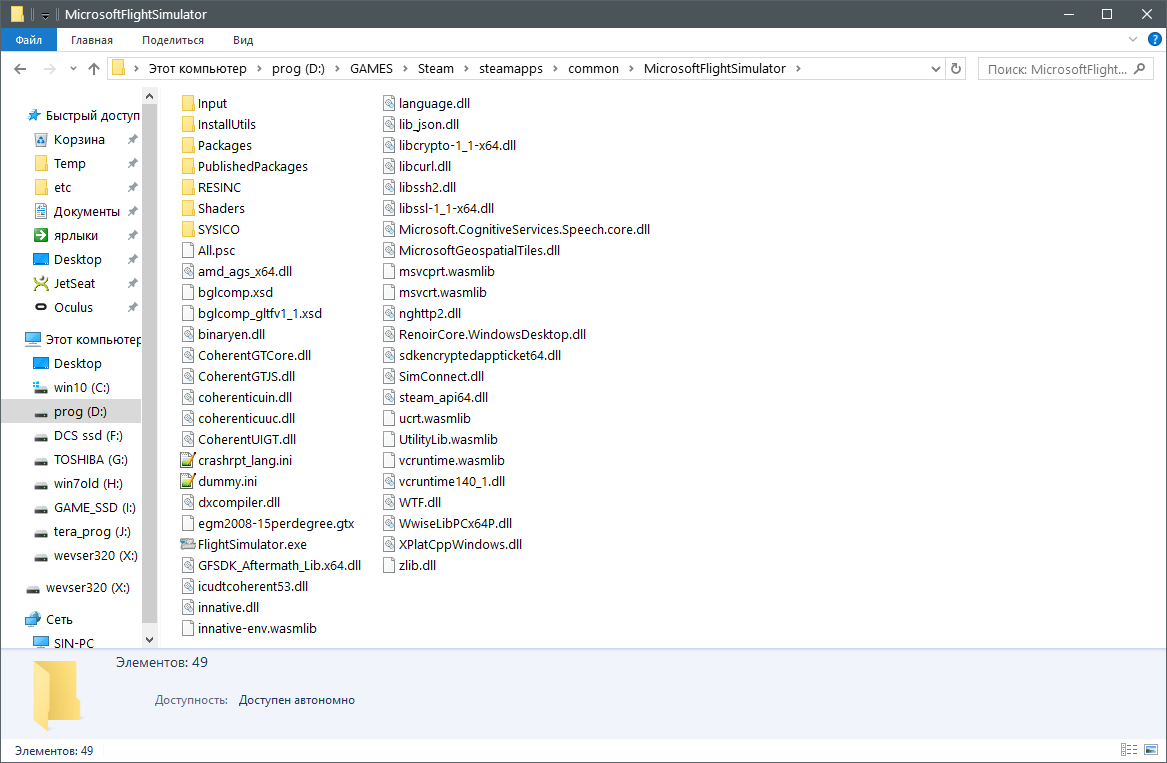Navigate to steamapps in the address path
Image resolution: width=1167 pixels, height=763 pixels.
pos(511,68)
